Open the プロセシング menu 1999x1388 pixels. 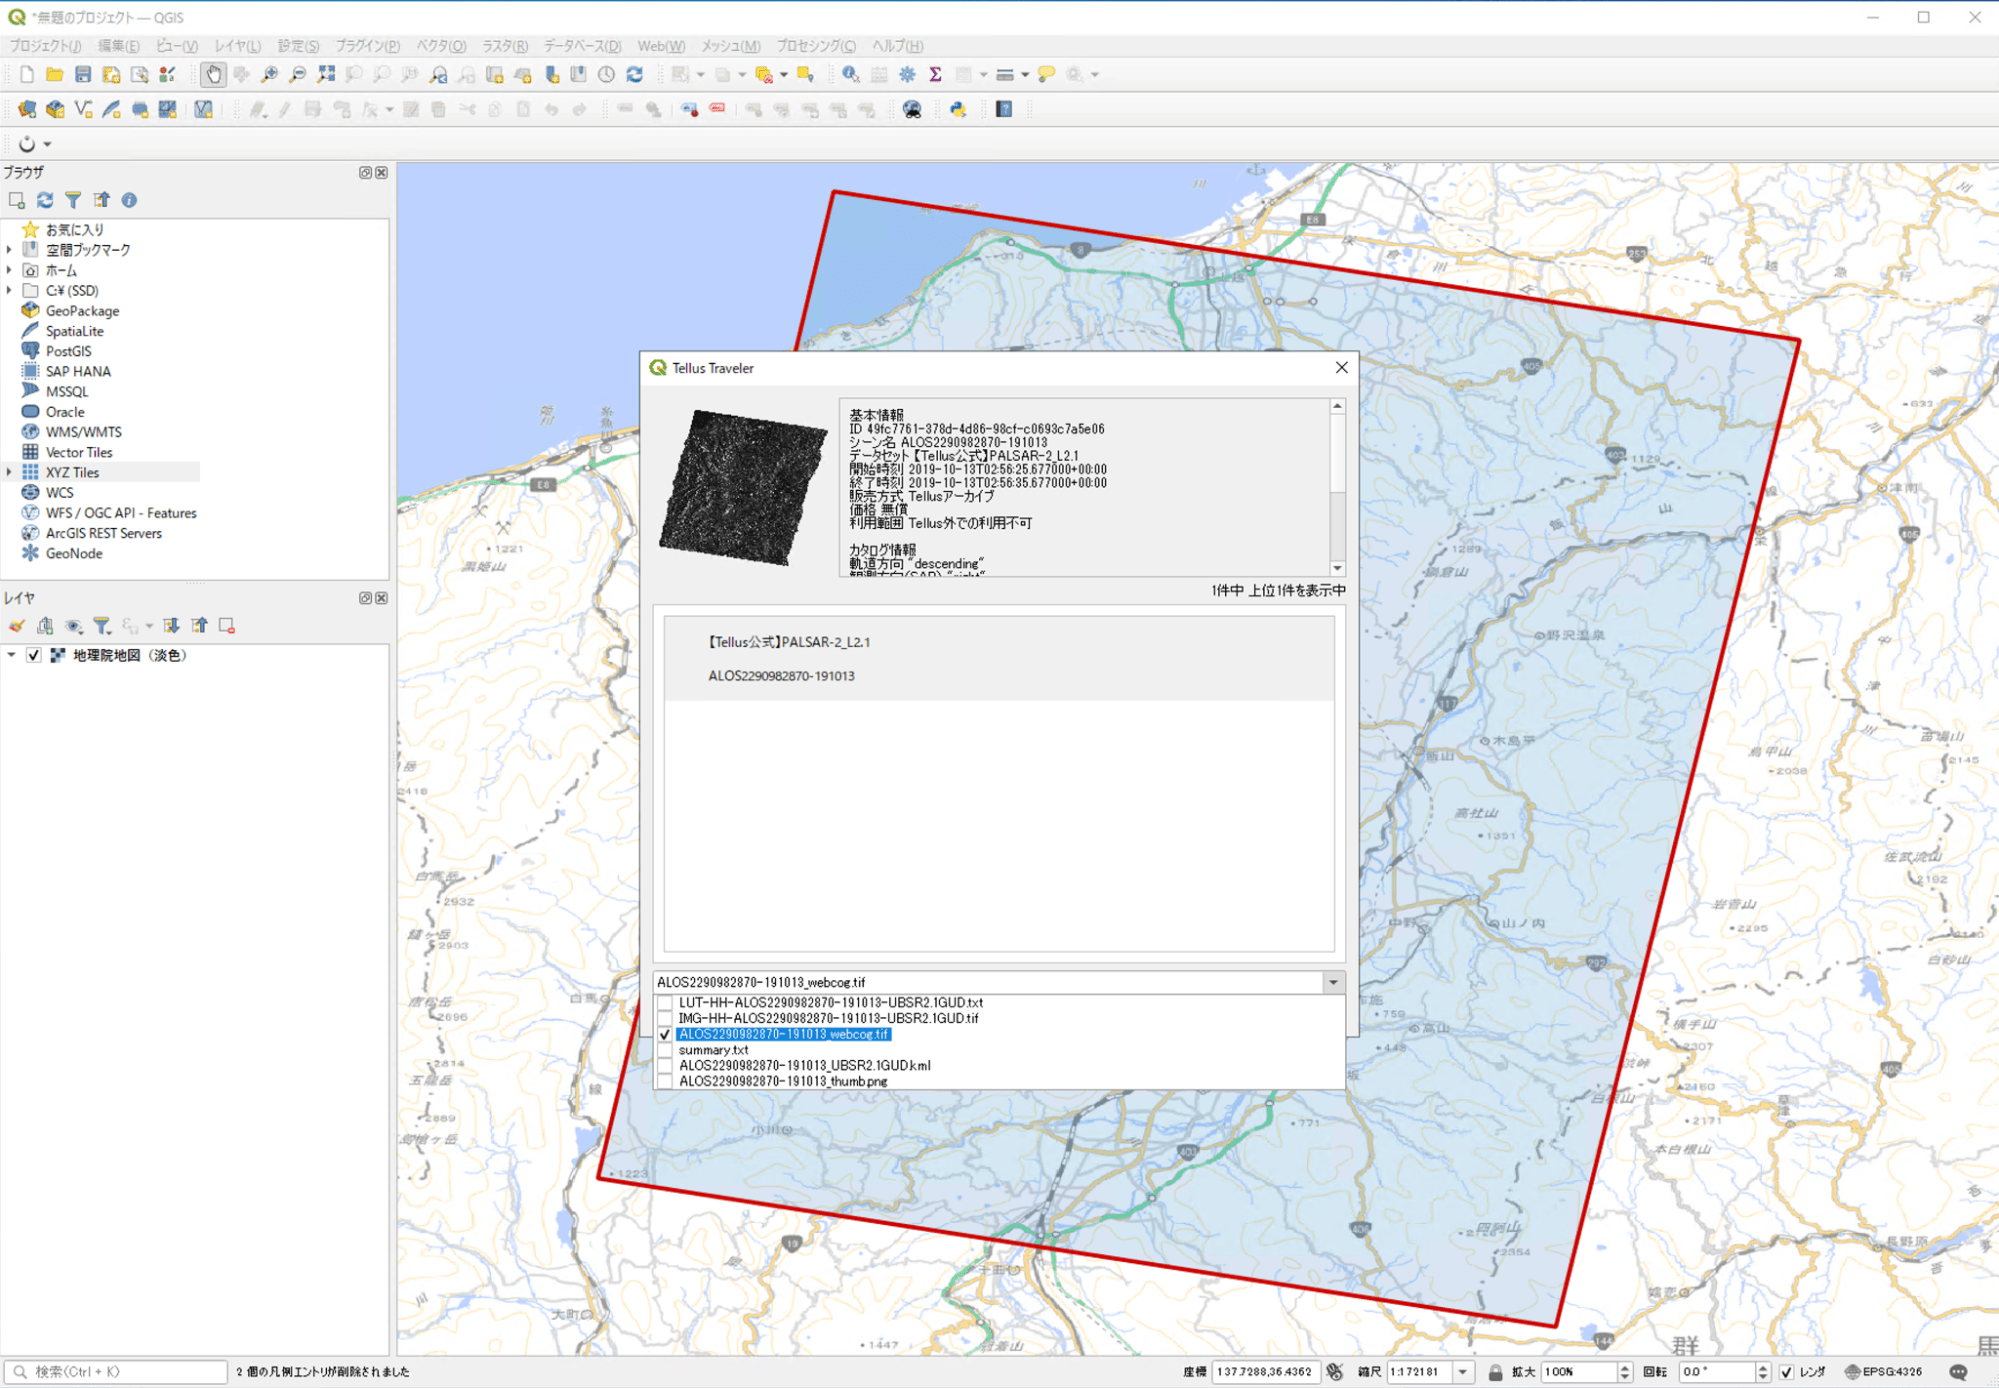[x=816, y=46]
